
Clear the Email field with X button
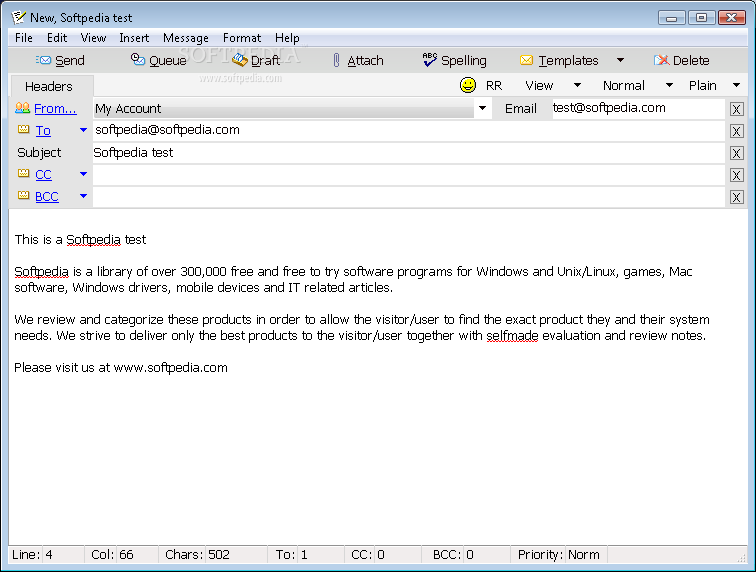[736, 109]
